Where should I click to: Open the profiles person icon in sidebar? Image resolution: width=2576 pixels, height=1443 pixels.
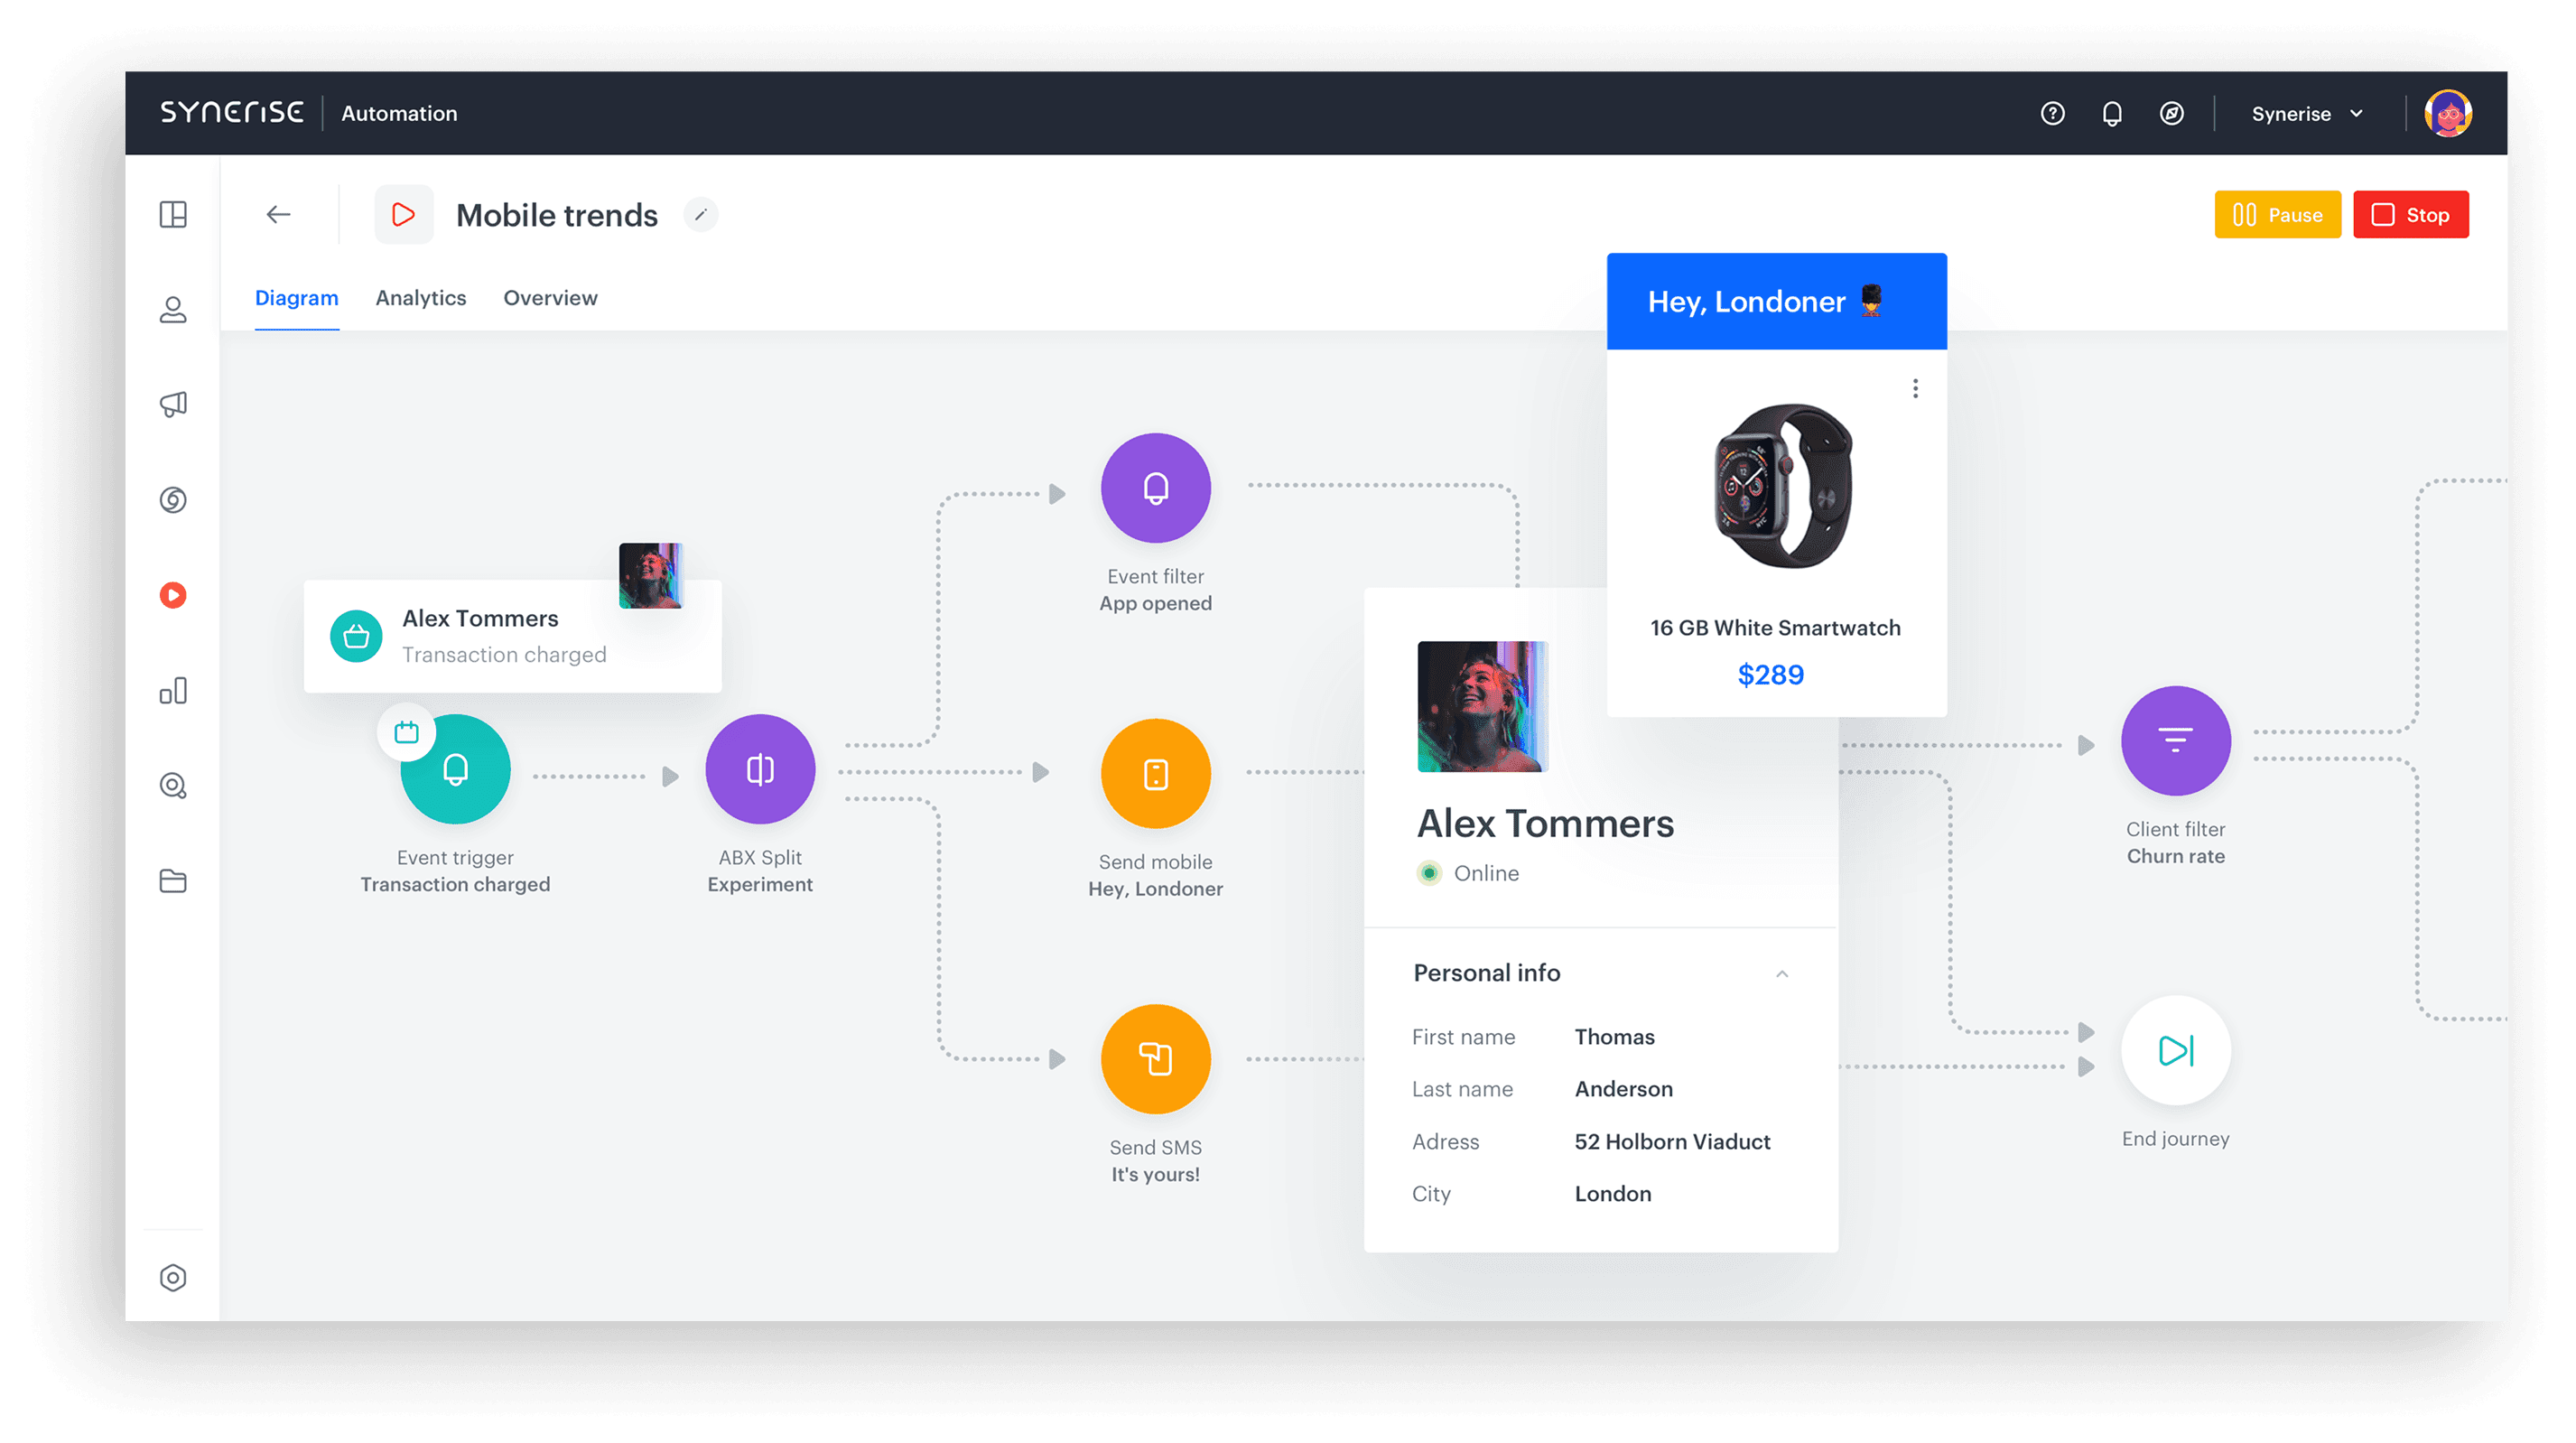point(173,310)
